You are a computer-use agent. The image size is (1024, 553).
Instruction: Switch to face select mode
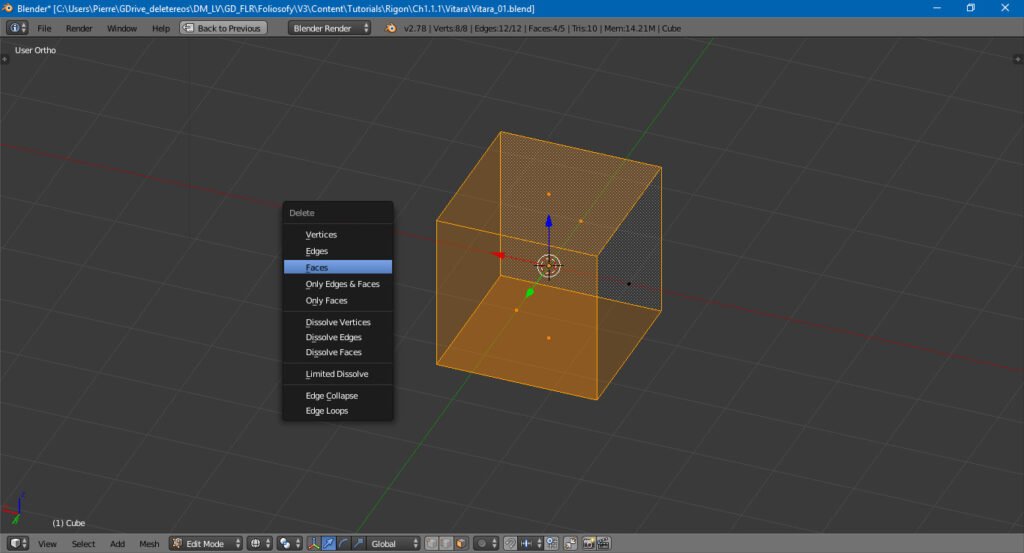click(x=461, y=543)
